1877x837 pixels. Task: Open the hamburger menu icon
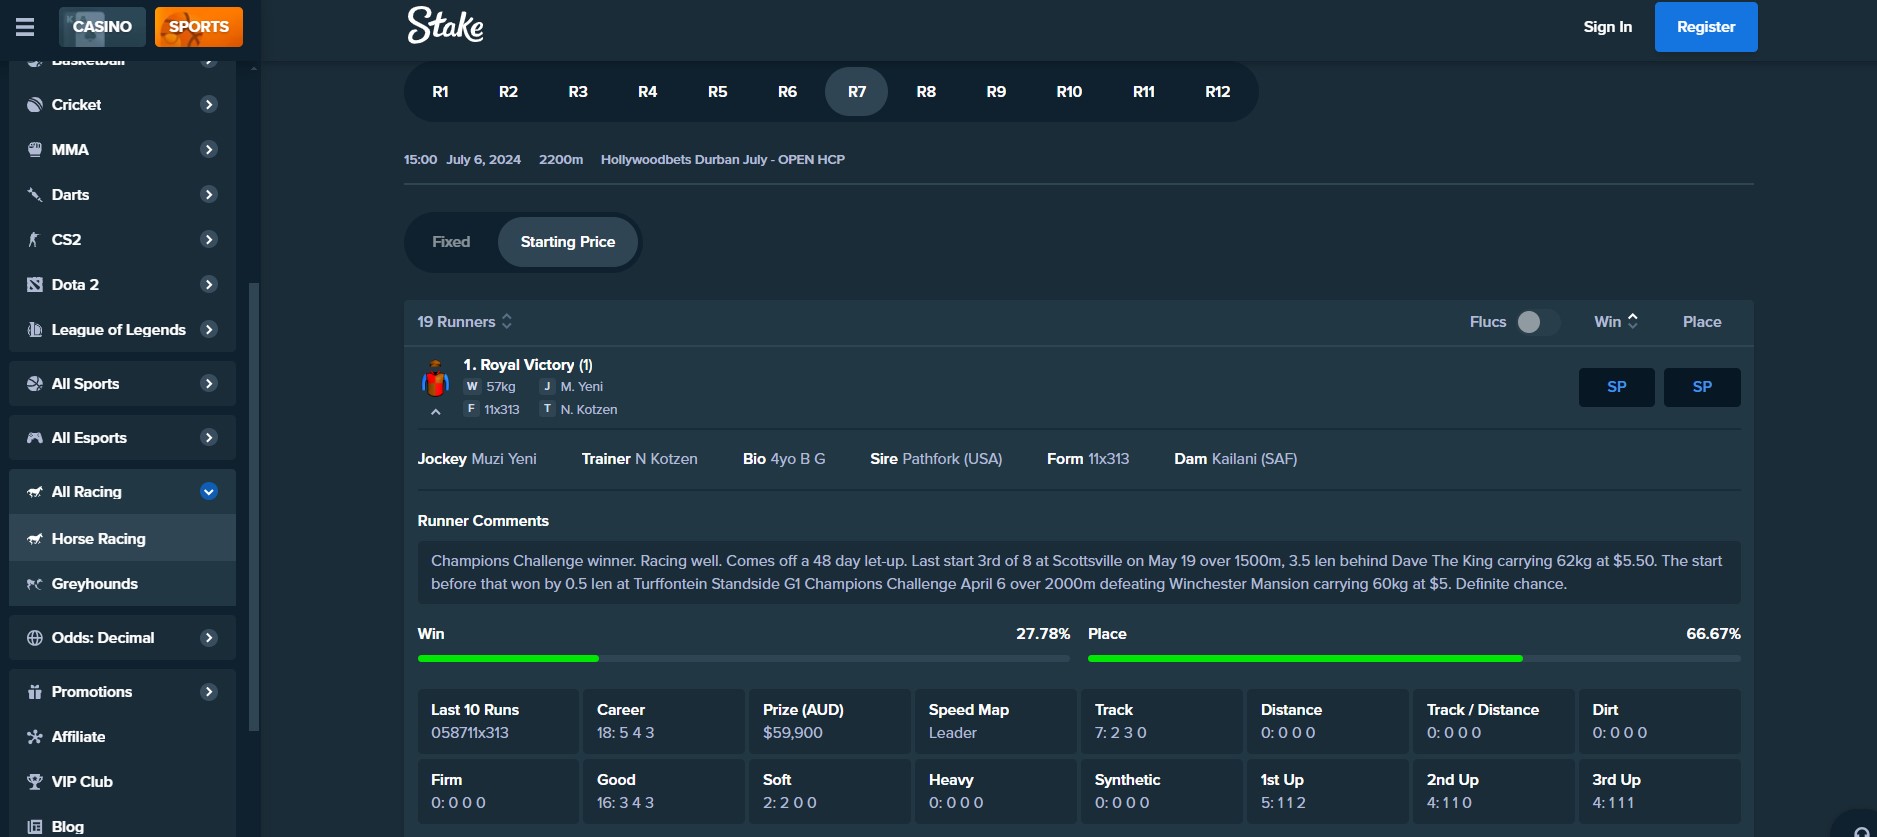tap(25, 27)
